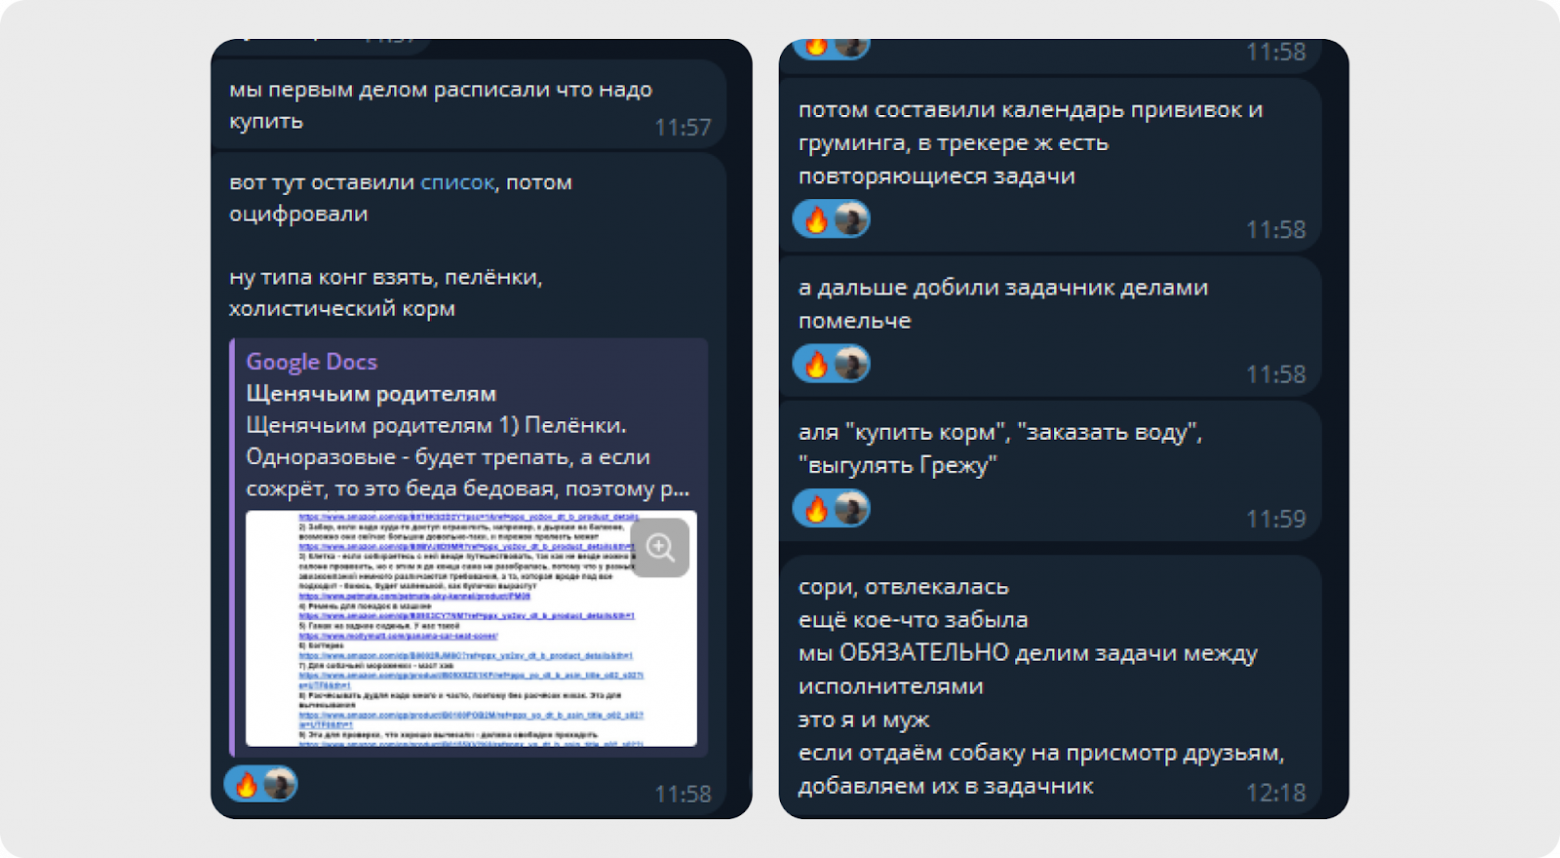Viewport: 1560px width, 858px height.
Task: Click the fire reaction below the Google Docs preview
Action: [x=245, y=784]
